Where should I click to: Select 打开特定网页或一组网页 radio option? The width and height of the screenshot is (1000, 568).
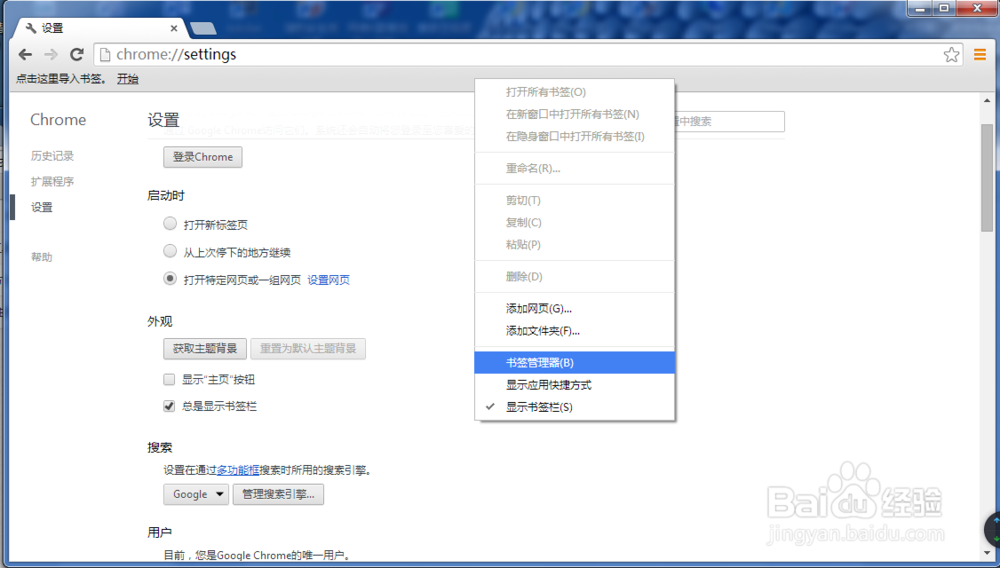170,279
